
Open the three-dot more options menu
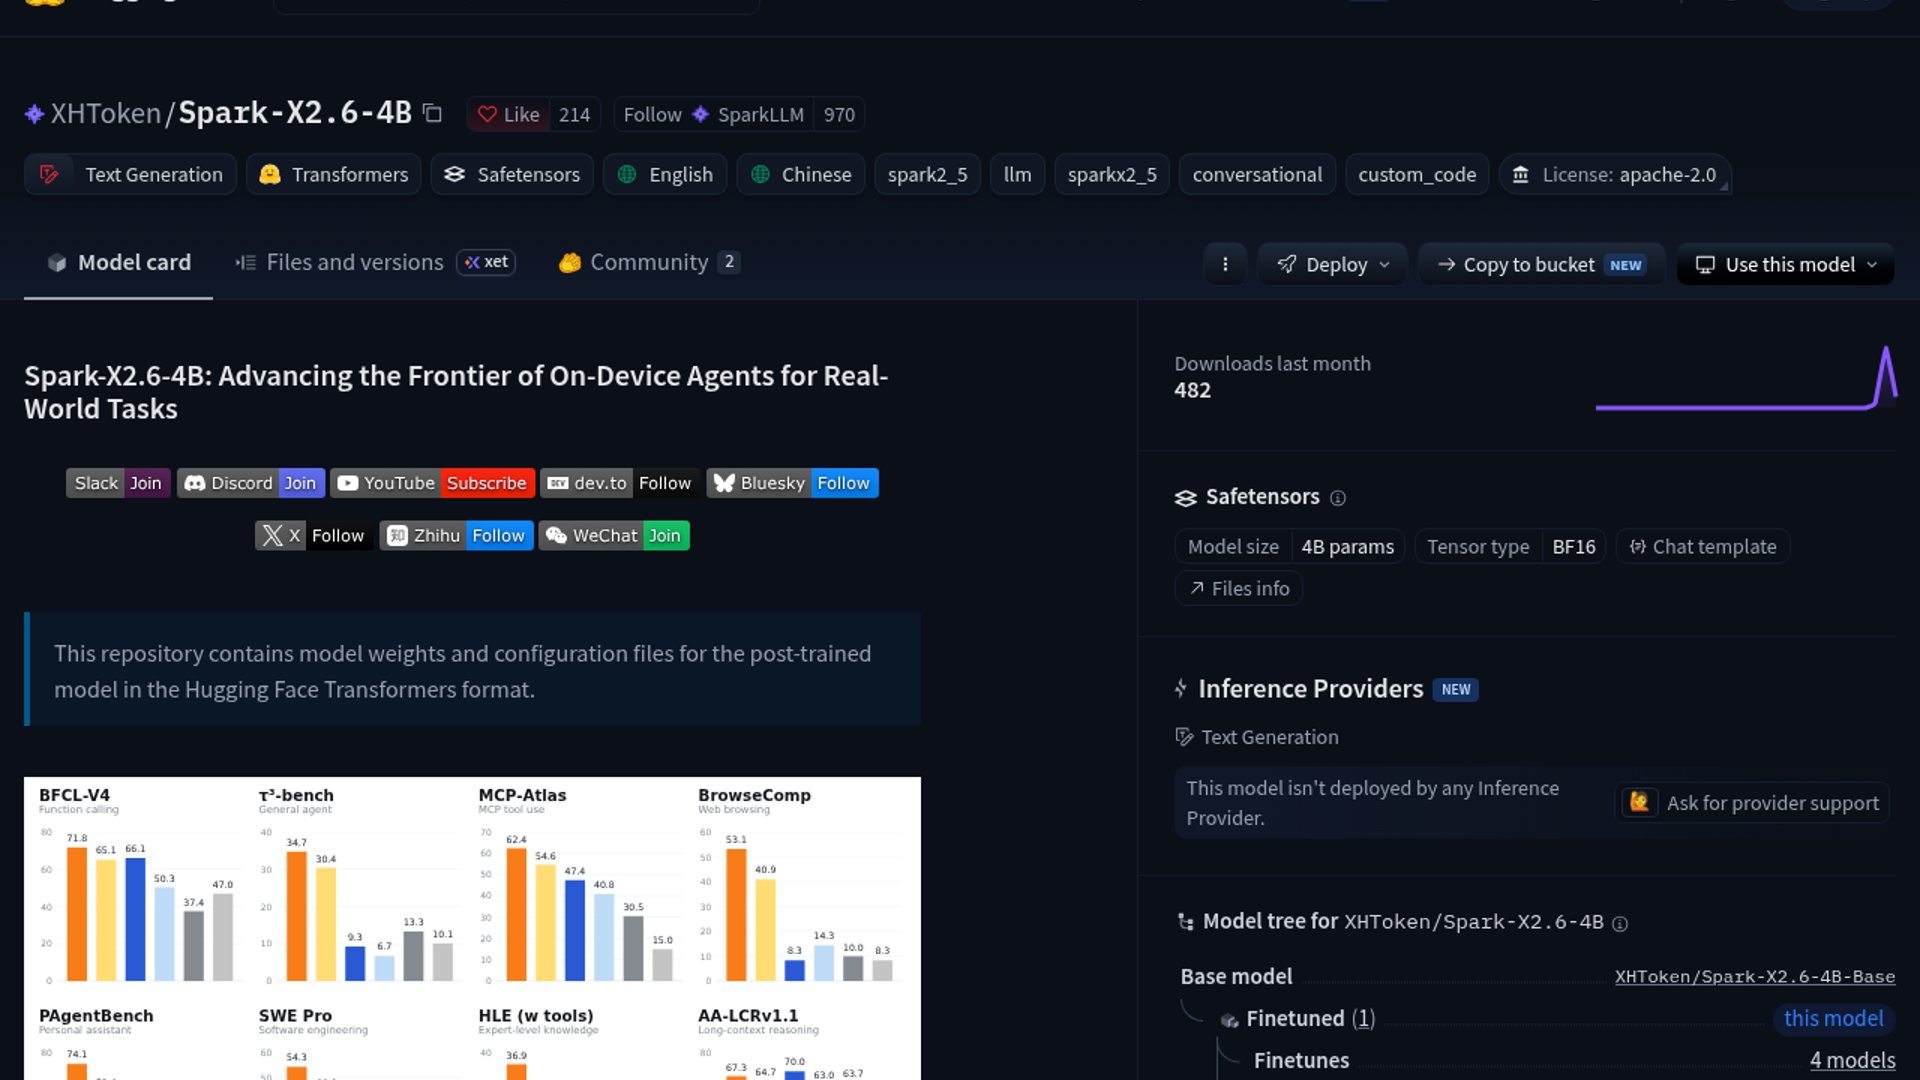[x=1225, y=264]
